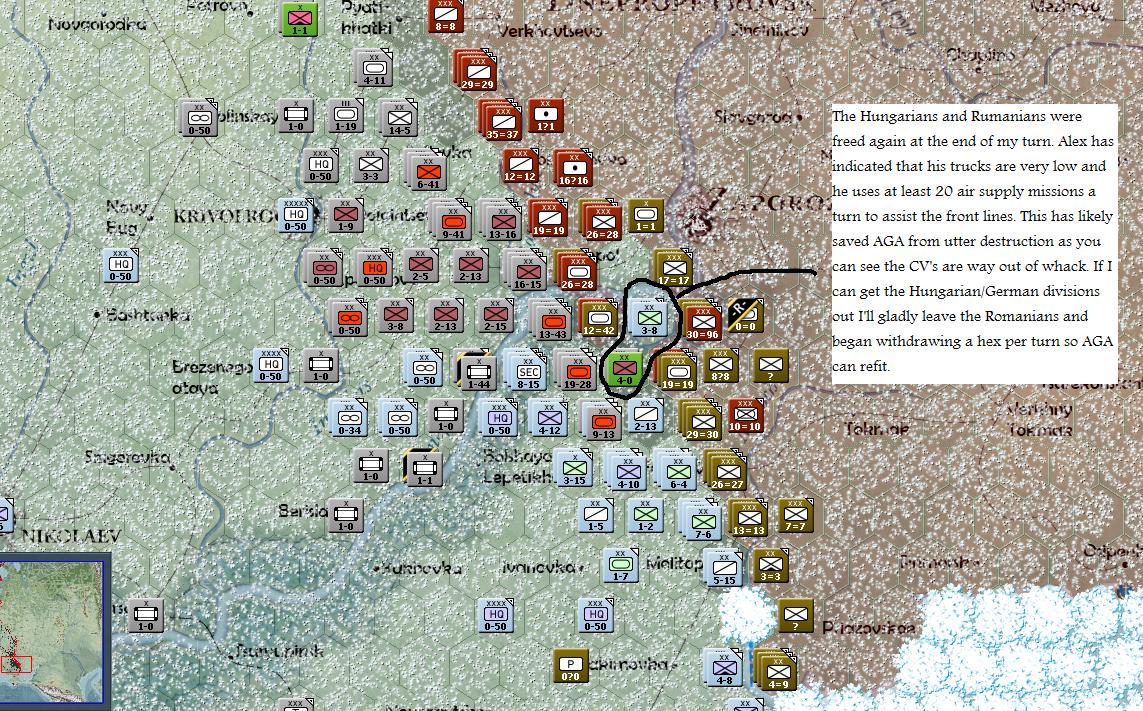This screenshot has width=1143, height=711.
Task: Click the 2-5 infantry division counter
Action: pos(420,266)
